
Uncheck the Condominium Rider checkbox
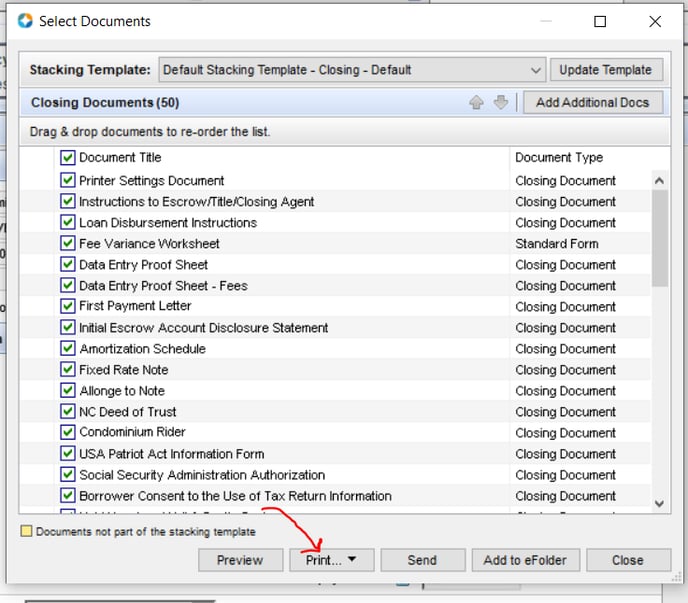68,432
